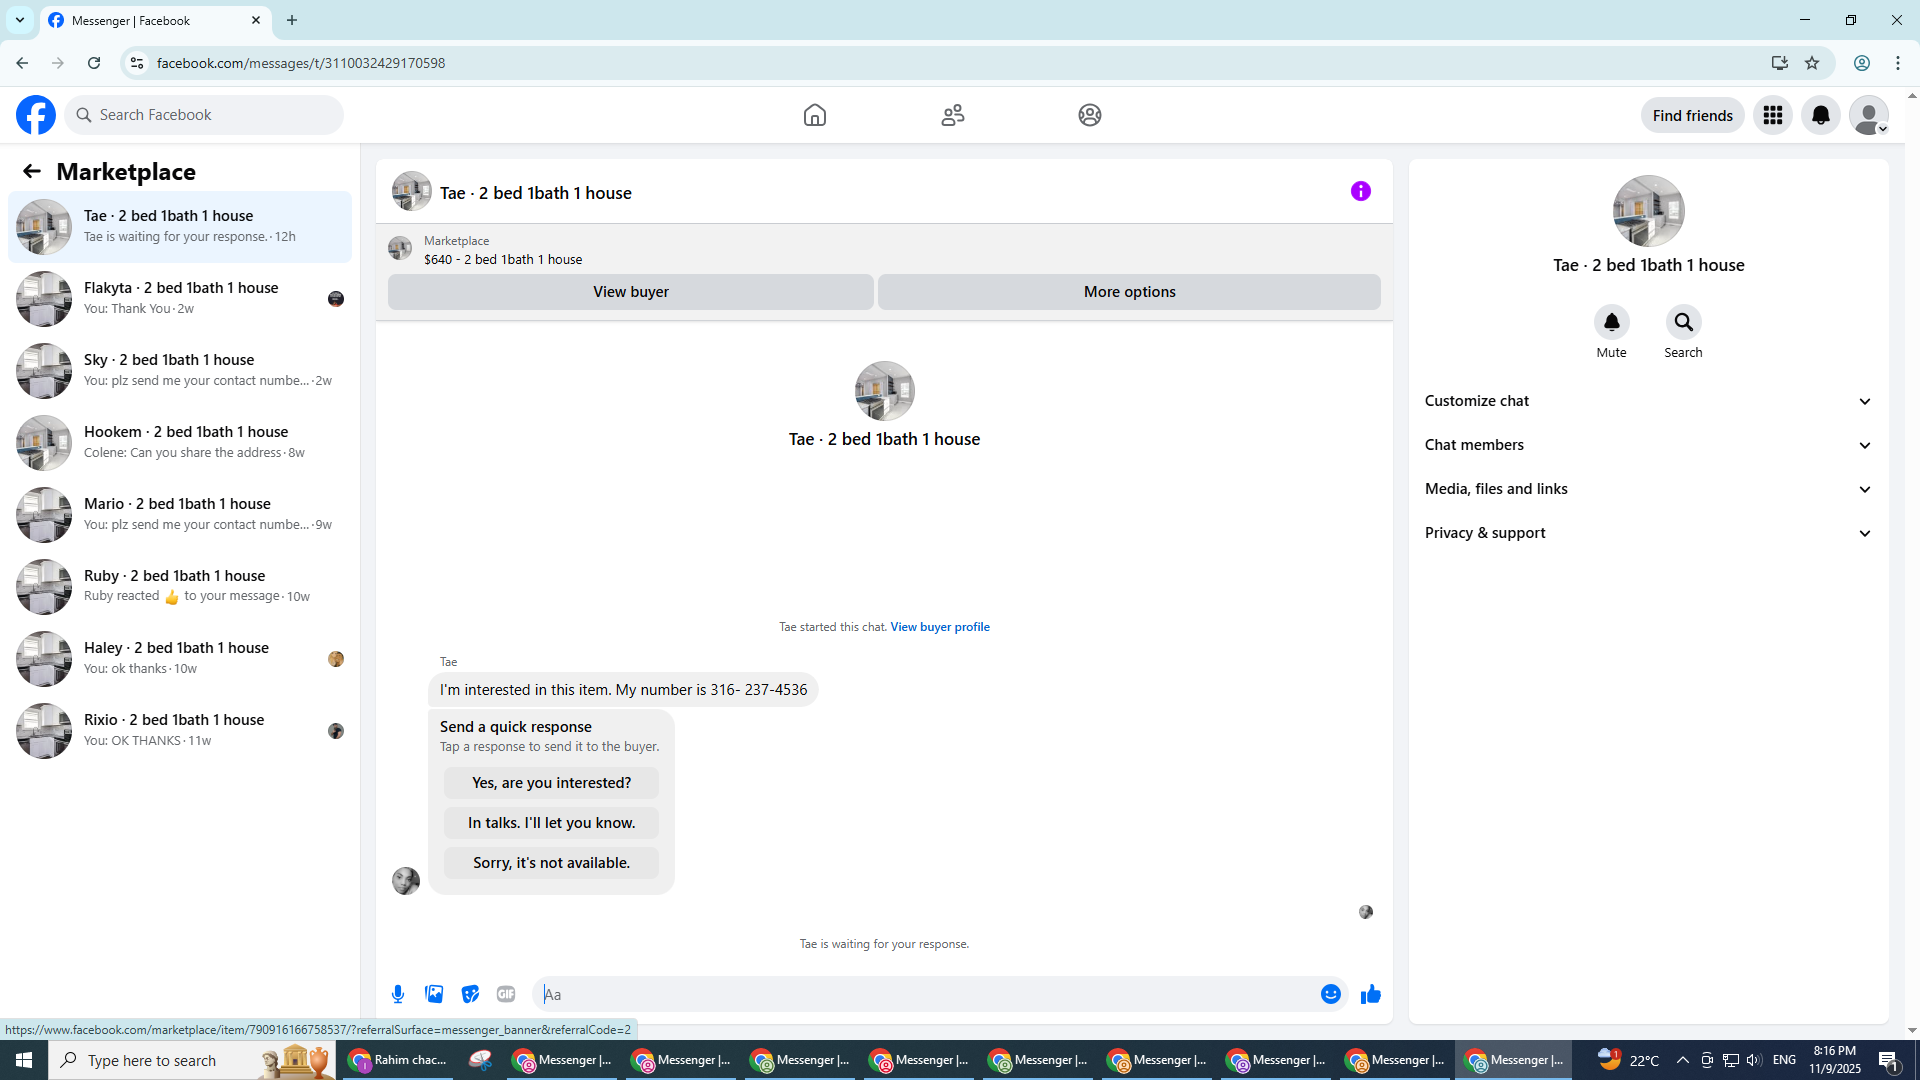Choose a GIF icon
1920x1080 pixels.
506,994
